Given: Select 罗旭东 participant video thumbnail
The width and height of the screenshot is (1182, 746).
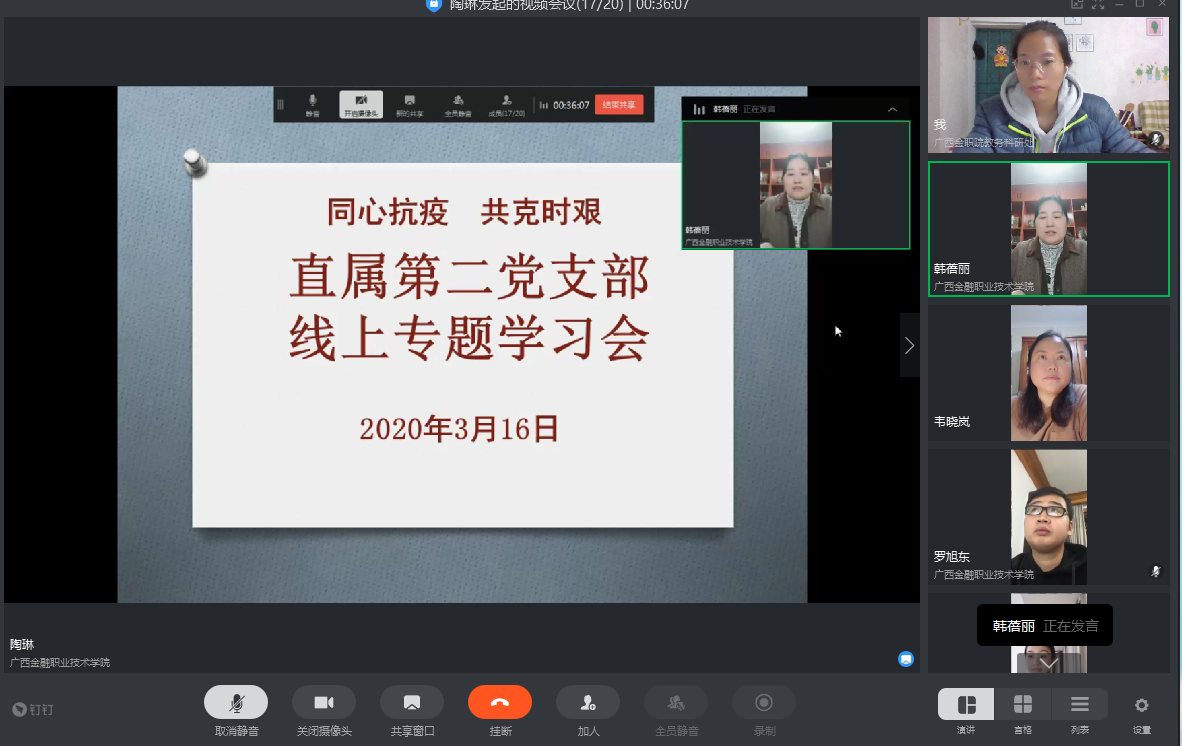Looking at the screenshot, I should [x=1048, y=516].
